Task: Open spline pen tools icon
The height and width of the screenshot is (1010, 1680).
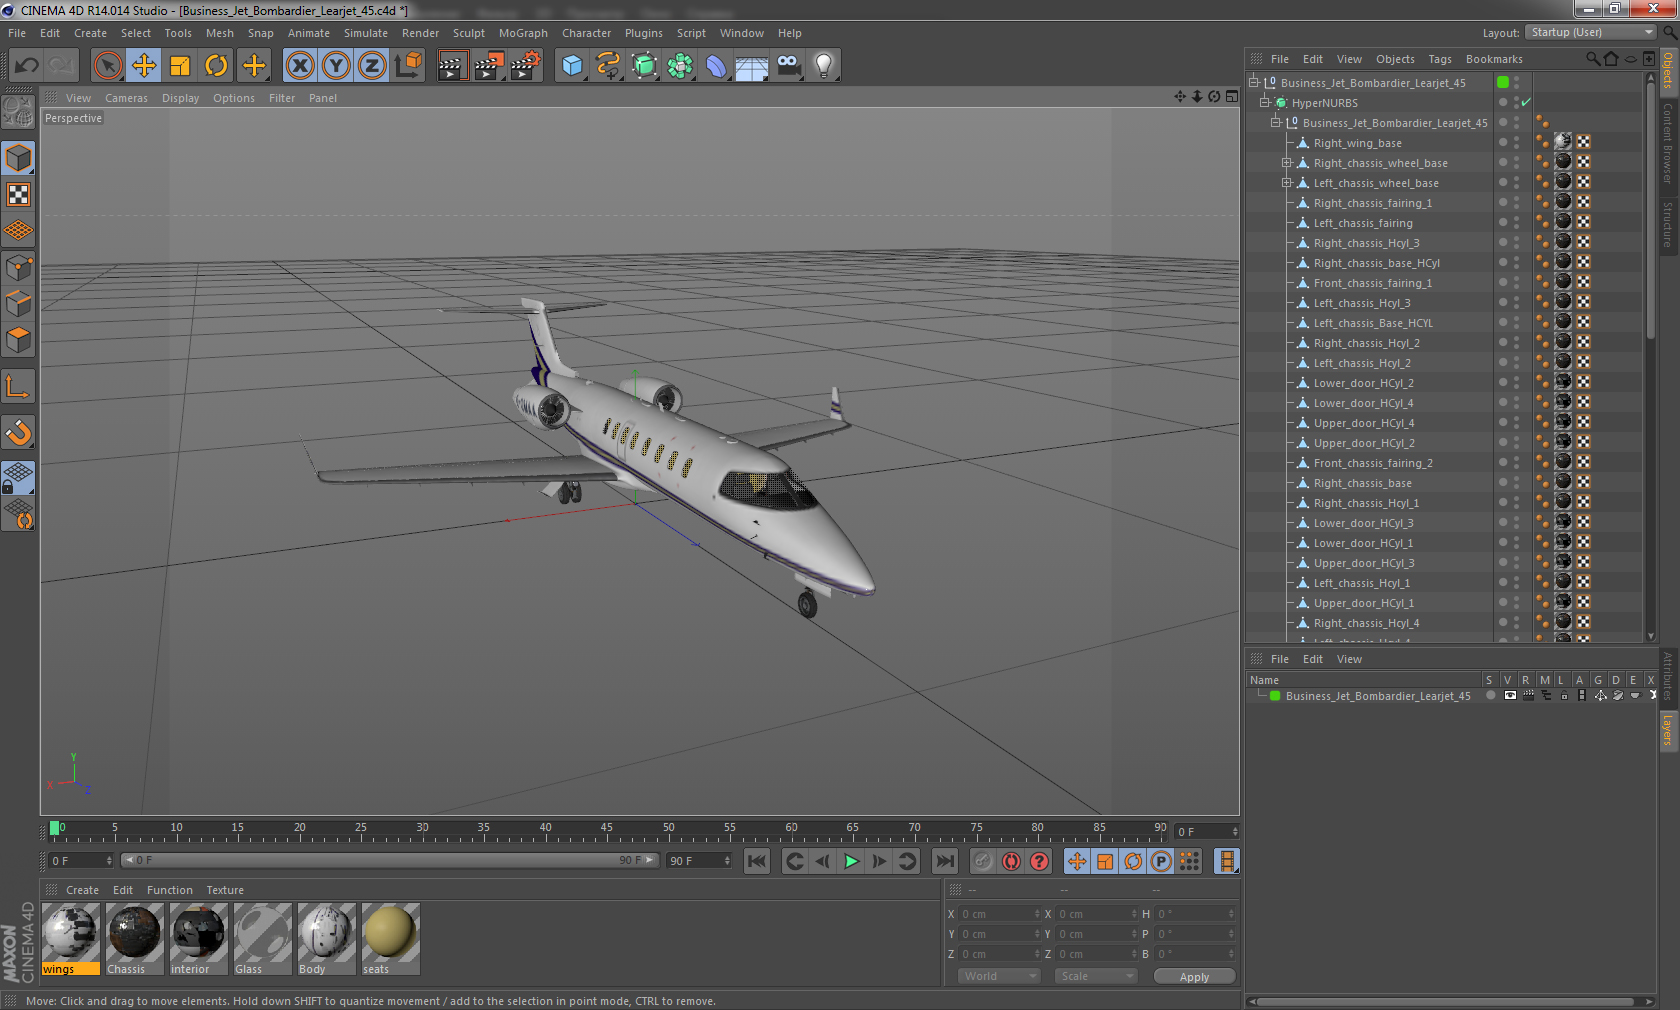Action: pyautogui.click(x=608, y=66)
